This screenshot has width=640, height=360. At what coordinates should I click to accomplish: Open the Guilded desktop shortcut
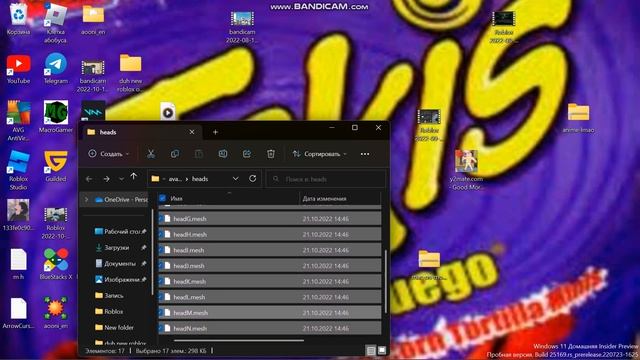pyautogui.click(x=56, y=167)
